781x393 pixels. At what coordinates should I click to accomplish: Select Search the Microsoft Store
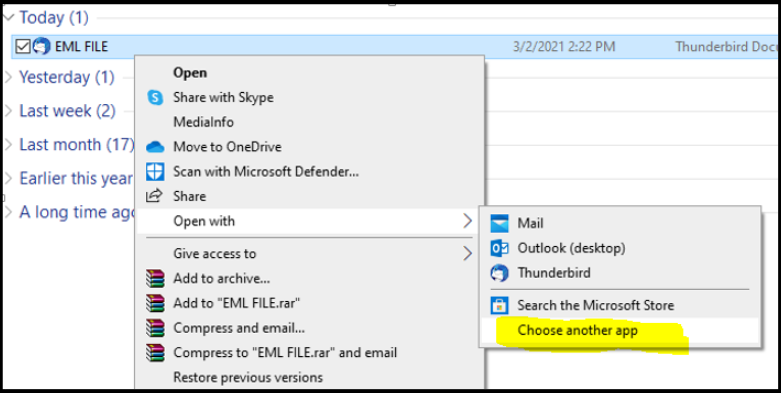596,305
